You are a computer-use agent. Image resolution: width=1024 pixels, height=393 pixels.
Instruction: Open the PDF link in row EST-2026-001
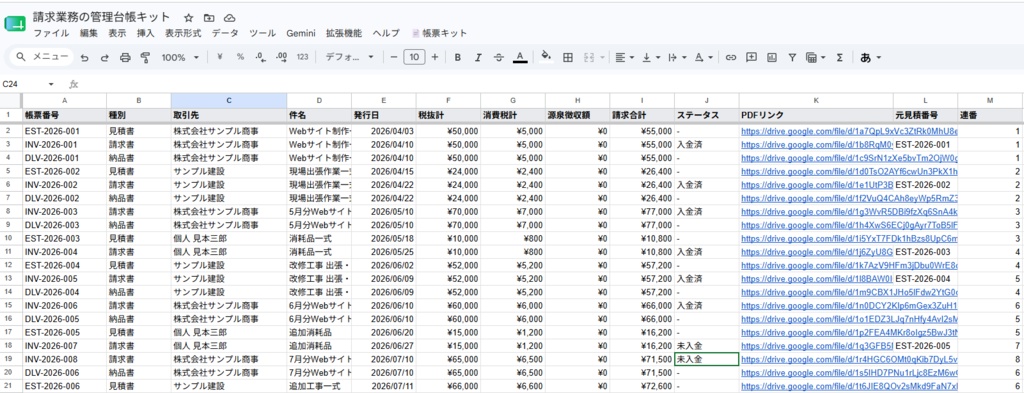(x=849, y=131)
